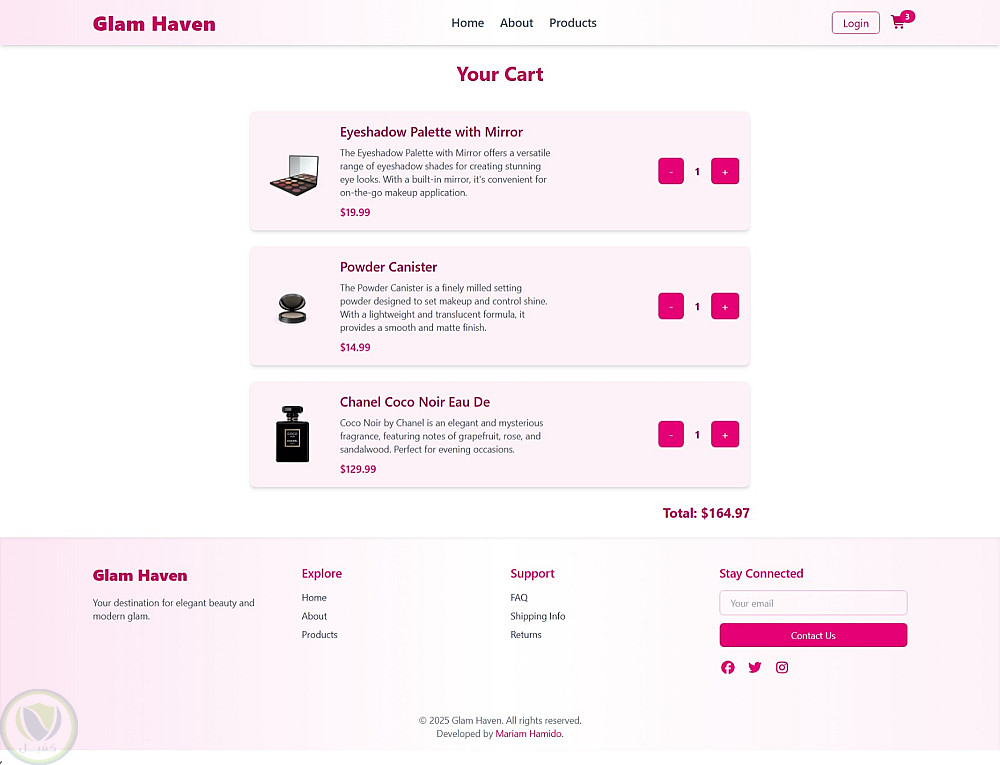
Task: Click the Support footer heading
Action: click(x=532, y=573)
